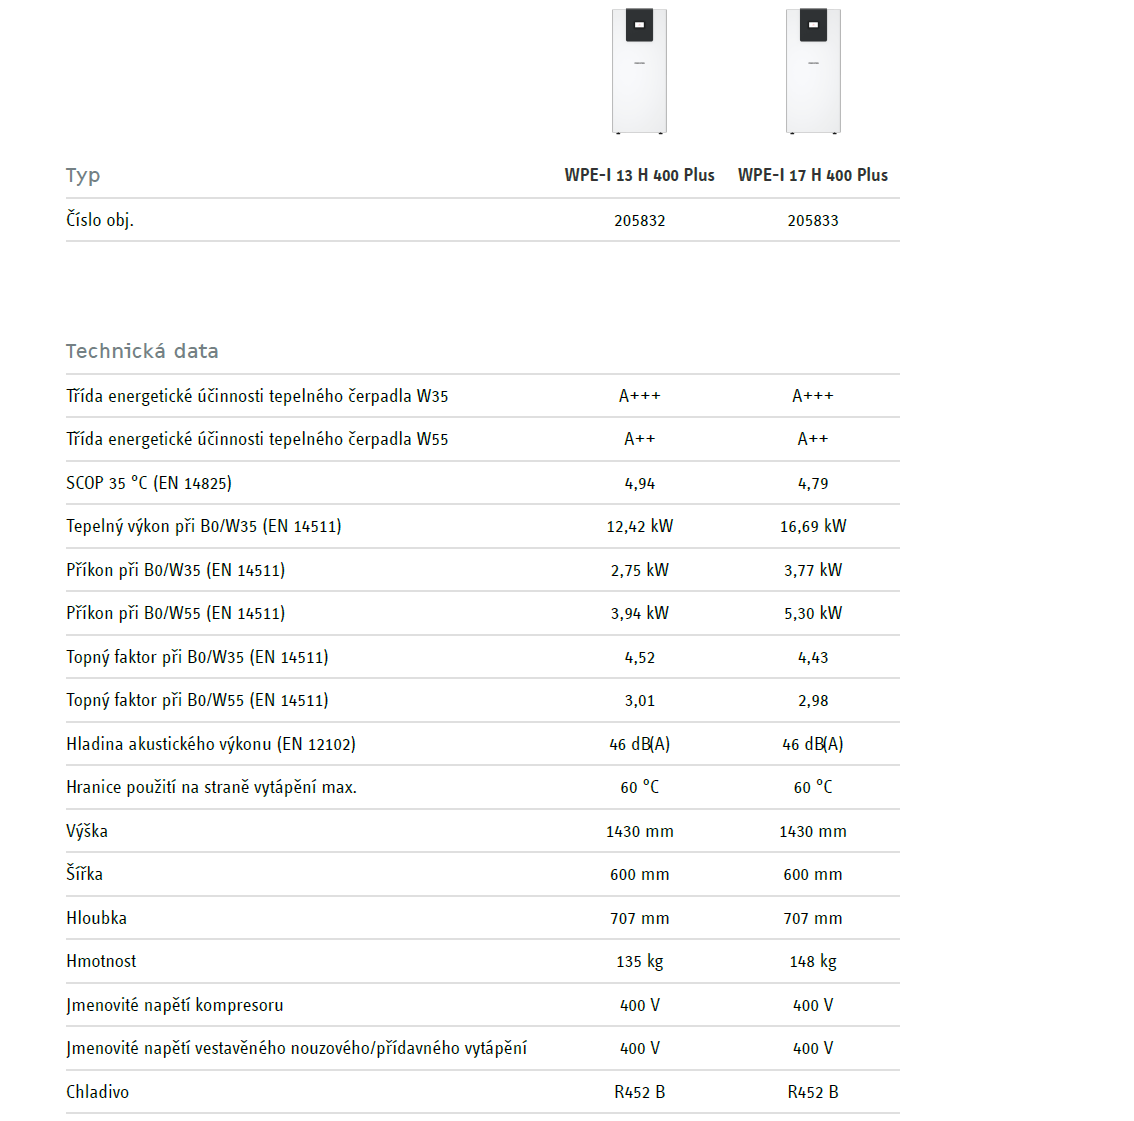1134x1121 pixels.
Task: Click the Hladina akustického výkonu row label
Action: 211,744
